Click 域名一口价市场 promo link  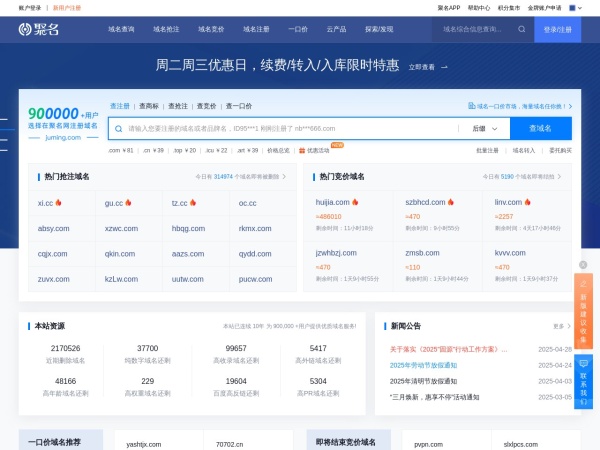(521, 106)
